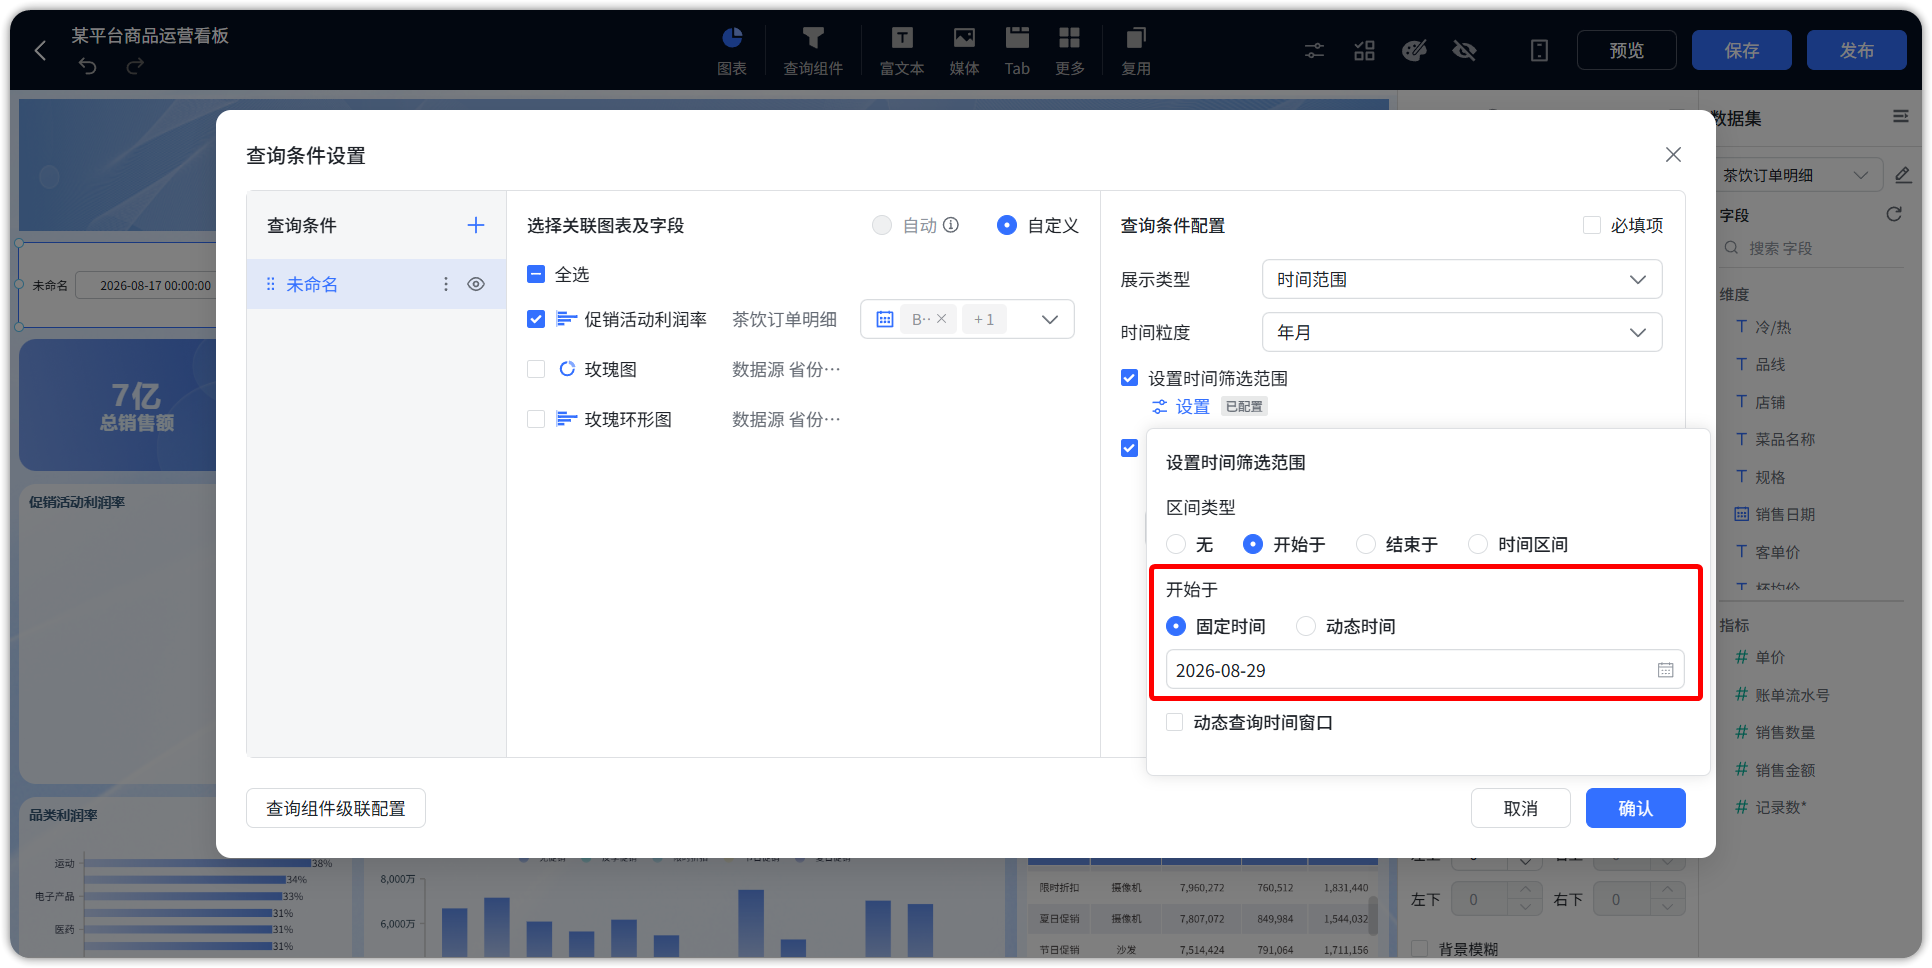The height and width of the screenshot is (968, 1932).
Task: Open the 展示类型 时间范围 dropdown
Action: pos(1462,279)
